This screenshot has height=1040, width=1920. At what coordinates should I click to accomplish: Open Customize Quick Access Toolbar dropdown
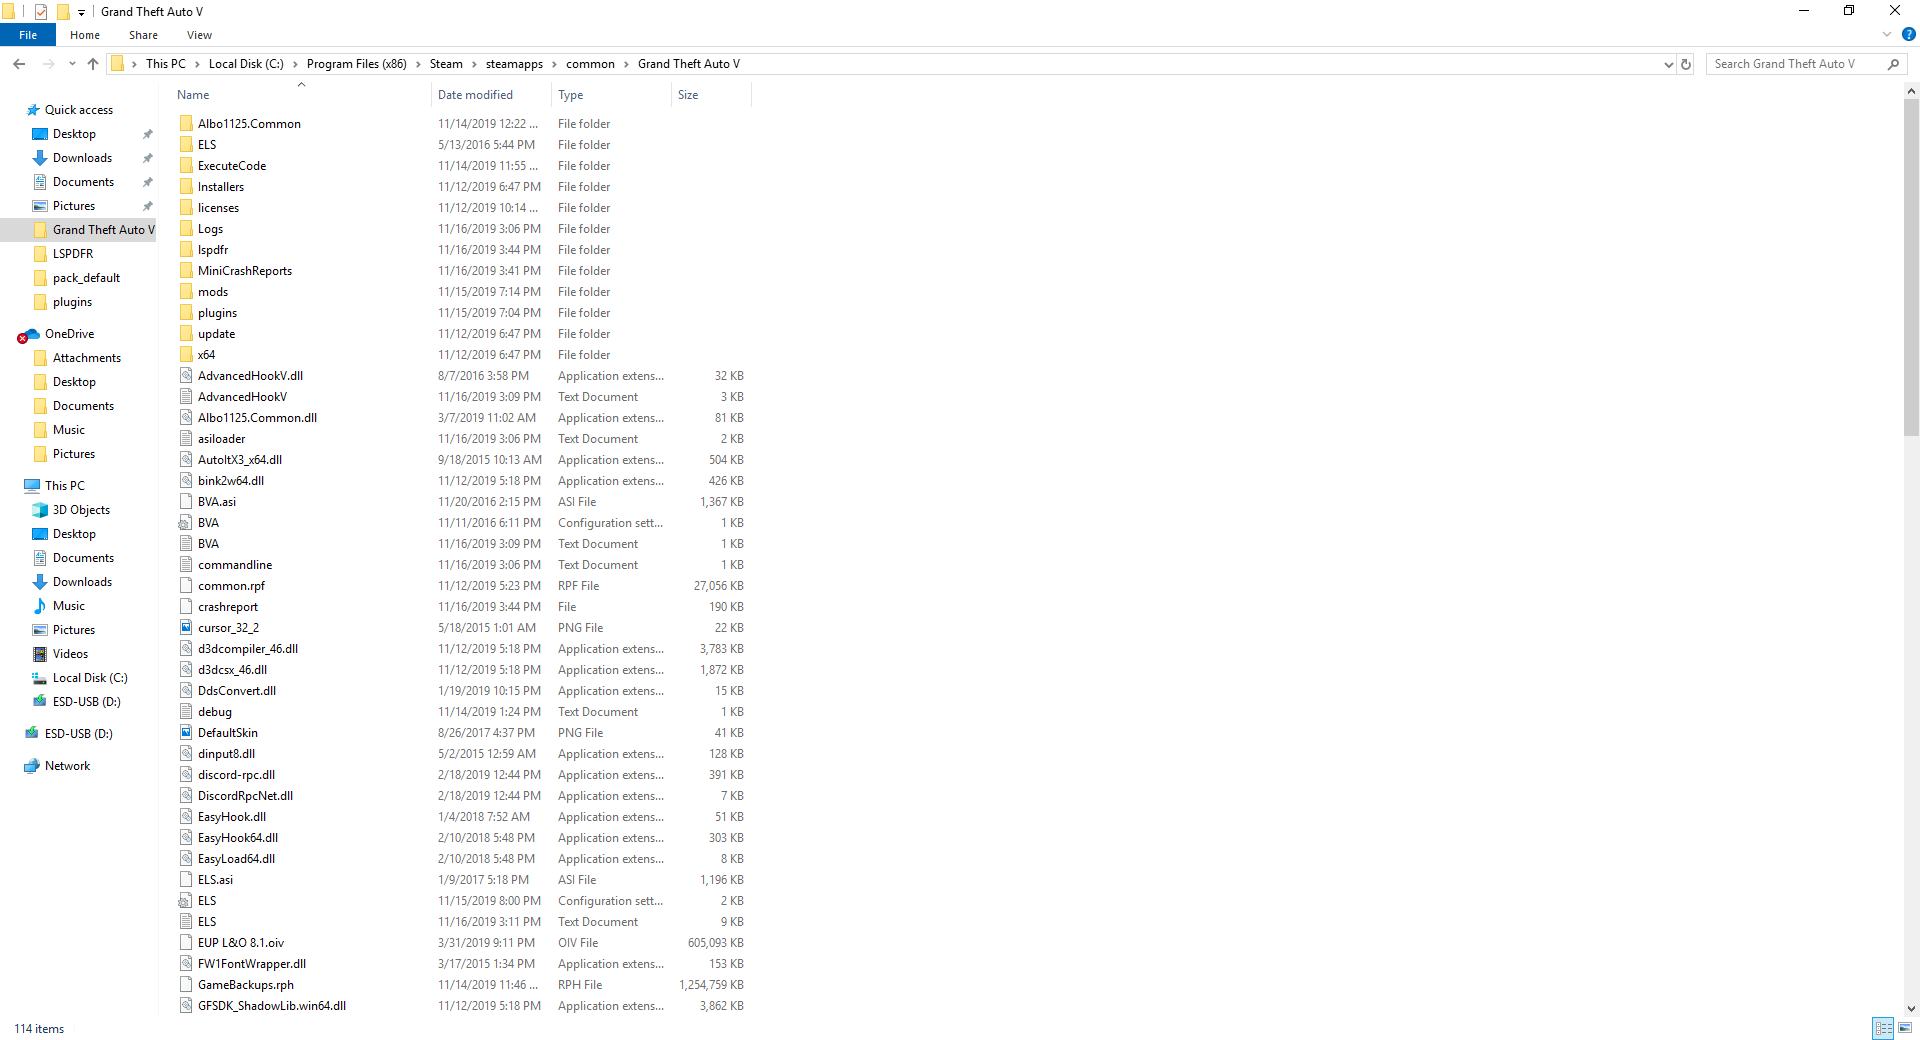pyautogui.click(x=81, y=12)
